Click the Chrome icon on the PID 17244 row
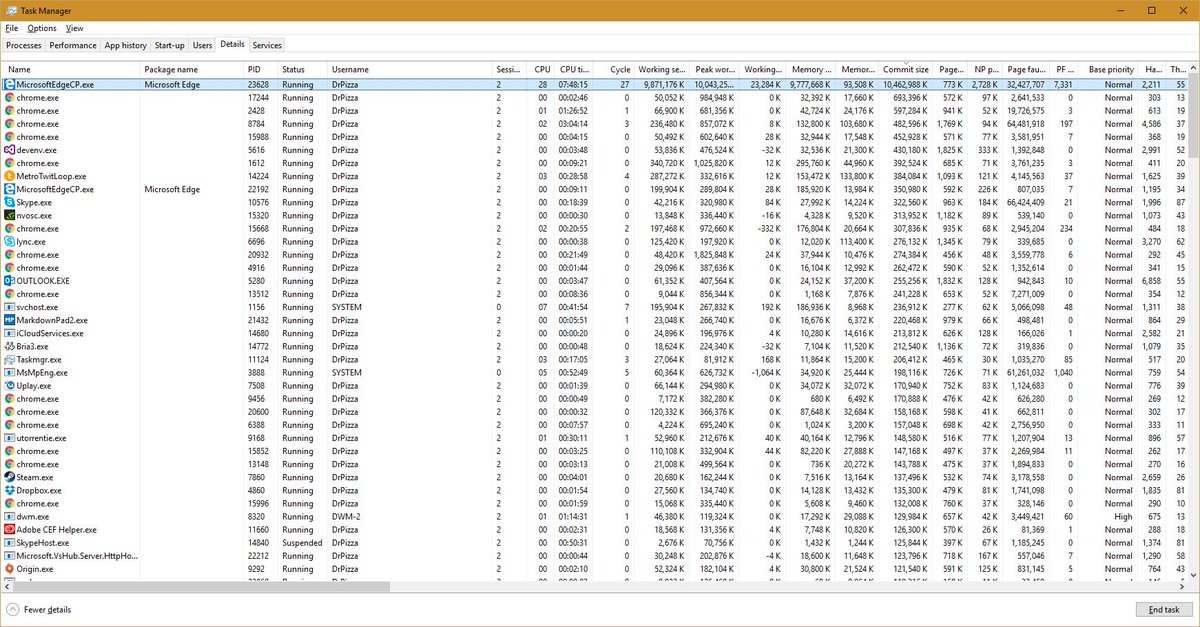The image size is (1200, 627). pos(9,98)
